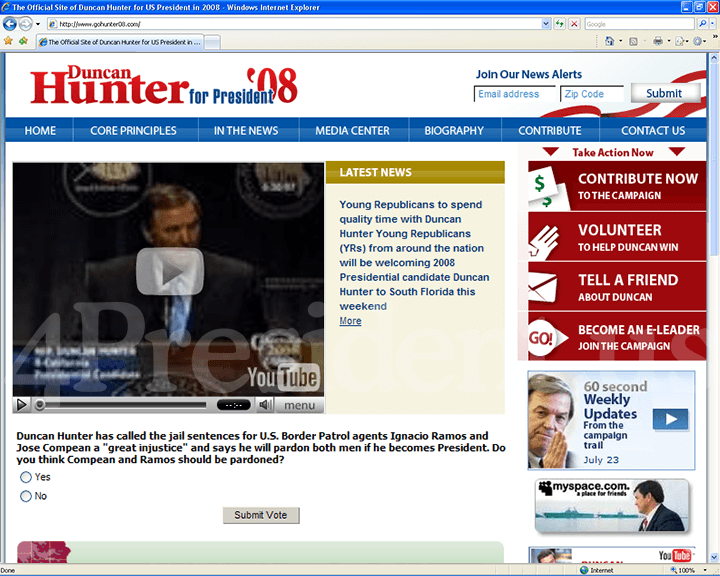
Task: Click the YouTube logo on video
Action: click(283, 378)
